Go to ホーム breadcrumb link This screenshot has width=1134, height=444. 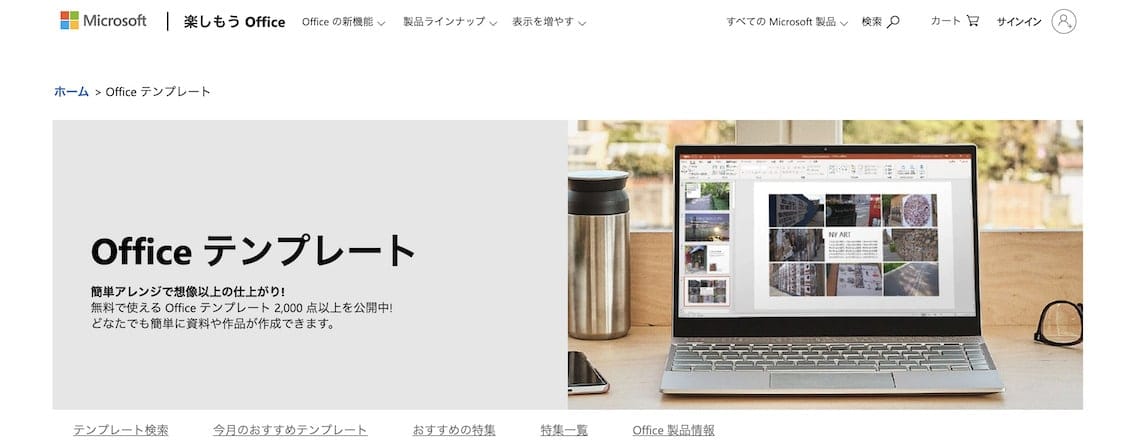(72, 92)
